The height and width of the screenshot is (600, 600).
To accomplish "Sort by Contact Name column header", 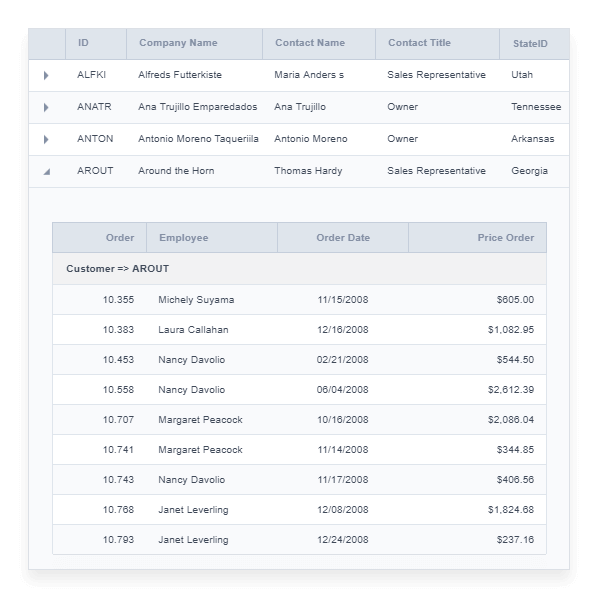I will (x=319, y=43).
